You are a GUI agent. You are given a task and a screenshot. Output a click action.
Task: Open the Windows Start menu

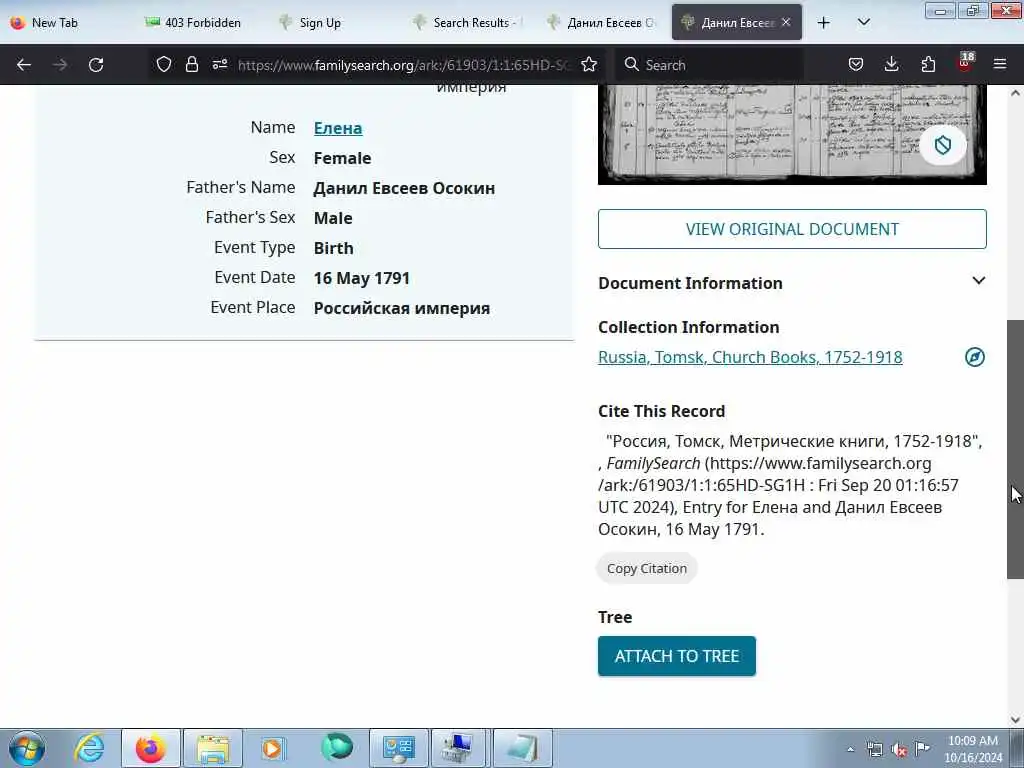click(27, 748)
